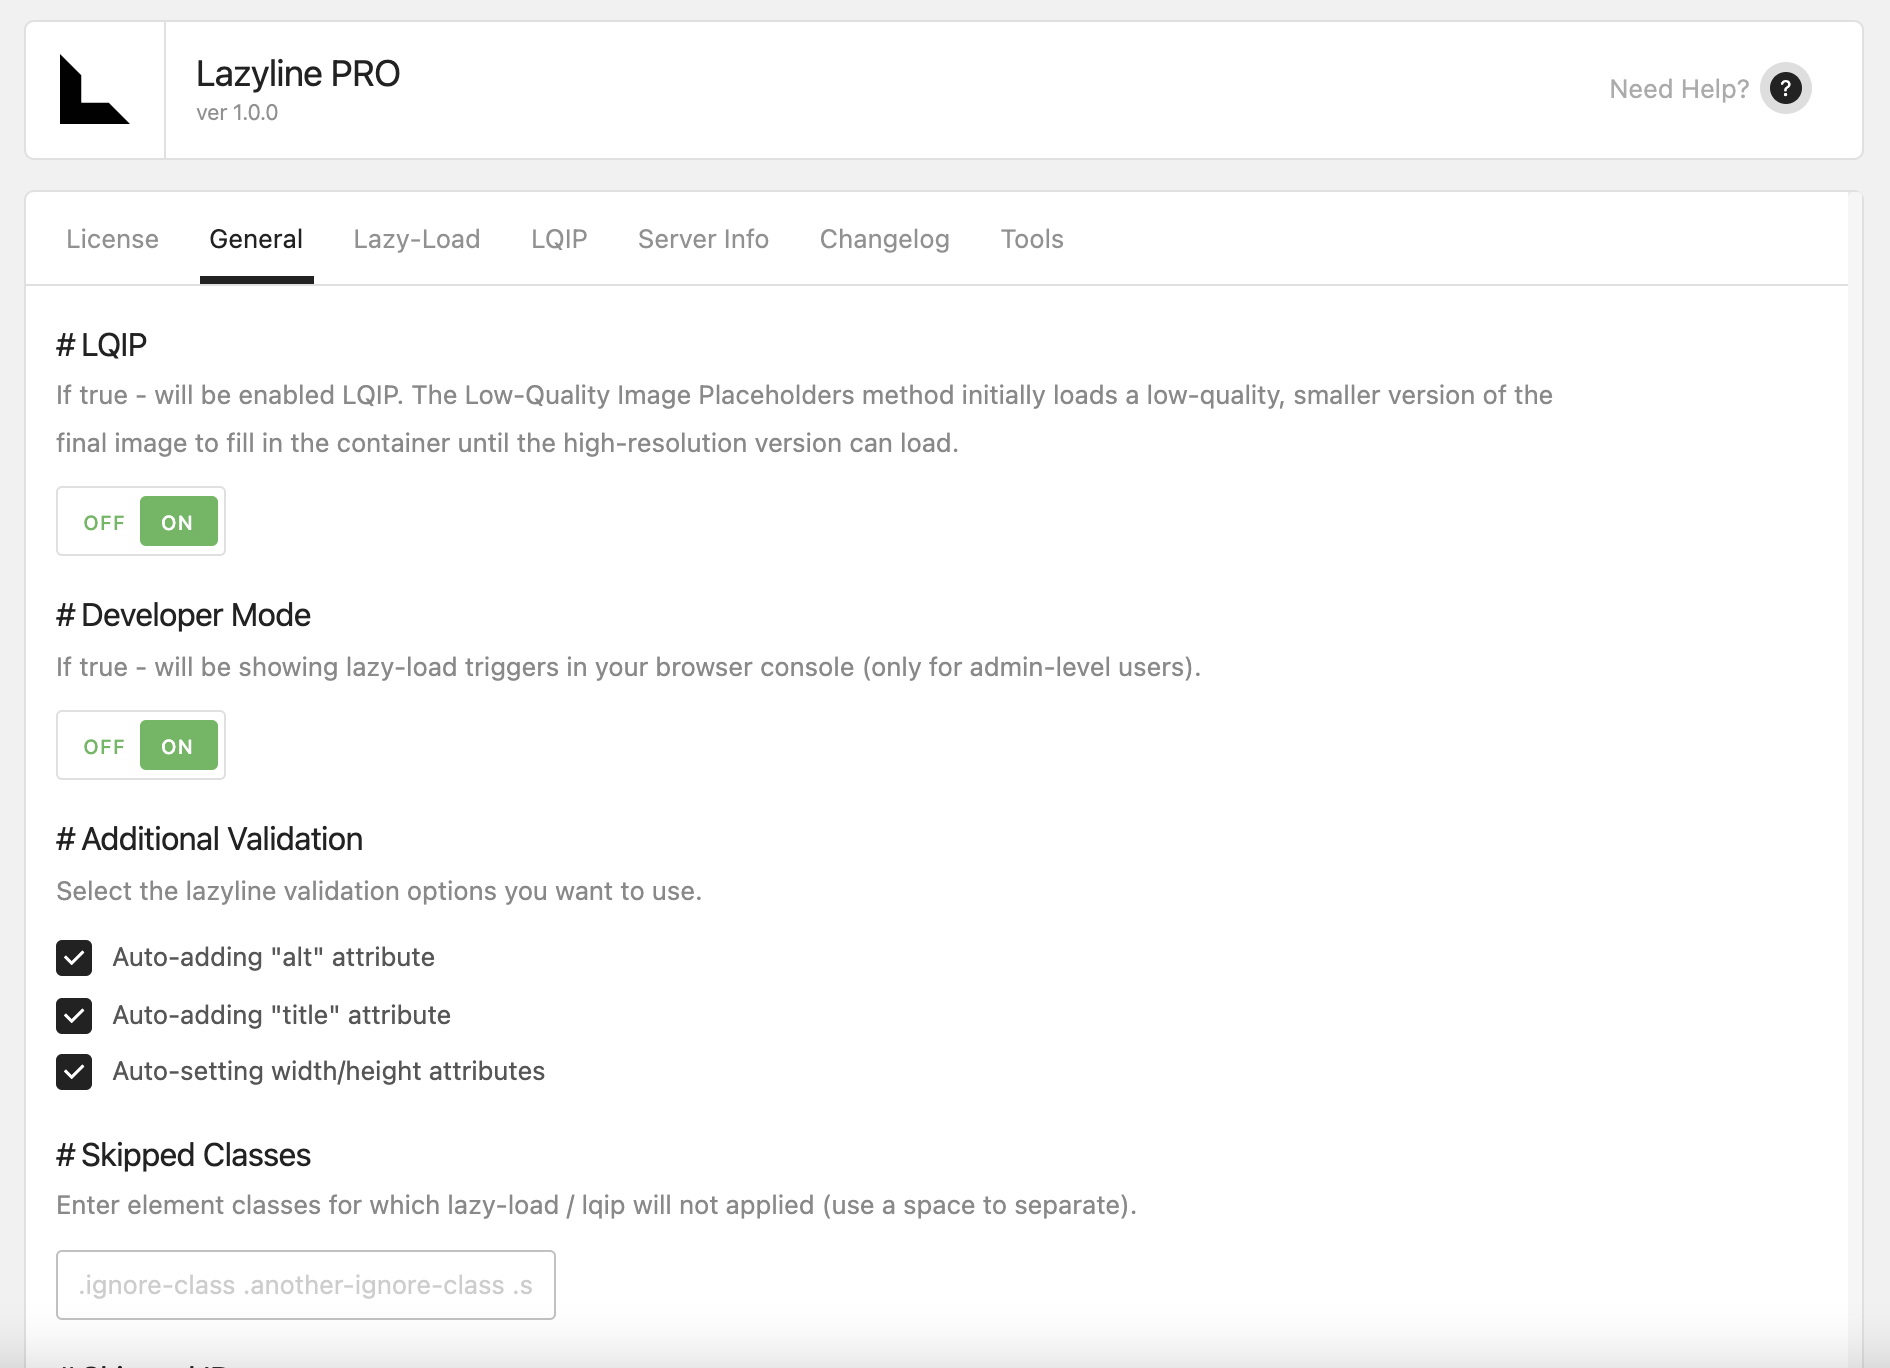This screenshot has height=1368, width=1890.
Task: Open the Need Help question mark icon
Action: (x=1786, y=88)
